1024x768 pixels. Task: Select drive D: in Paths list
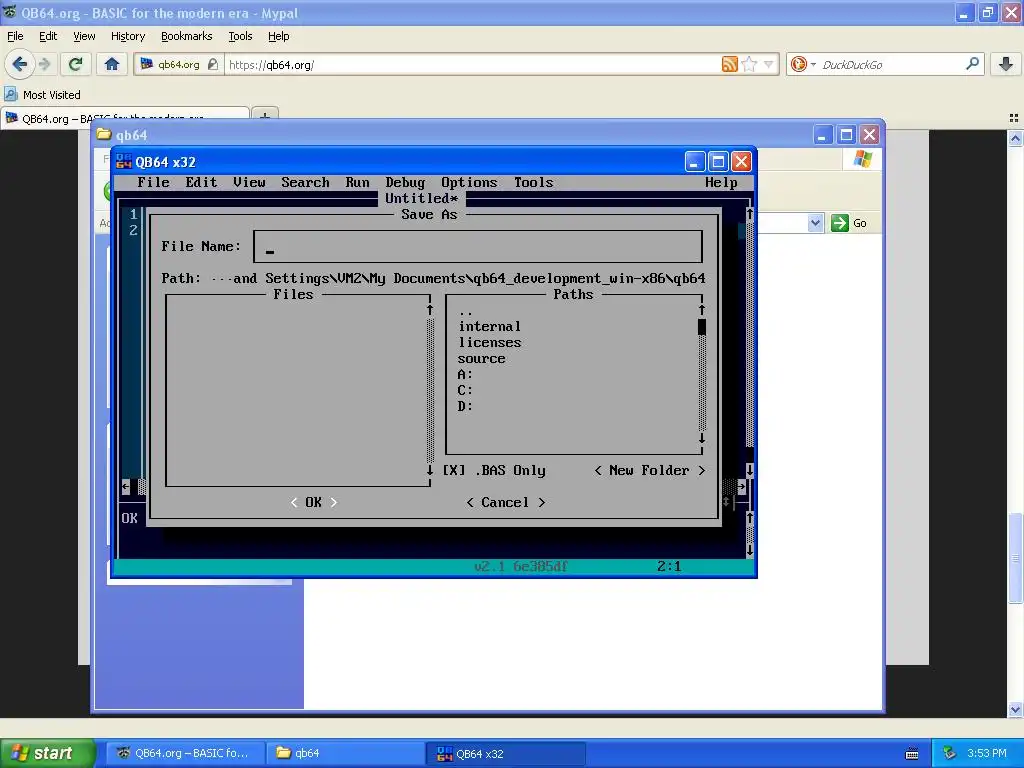tap(465, 406)
